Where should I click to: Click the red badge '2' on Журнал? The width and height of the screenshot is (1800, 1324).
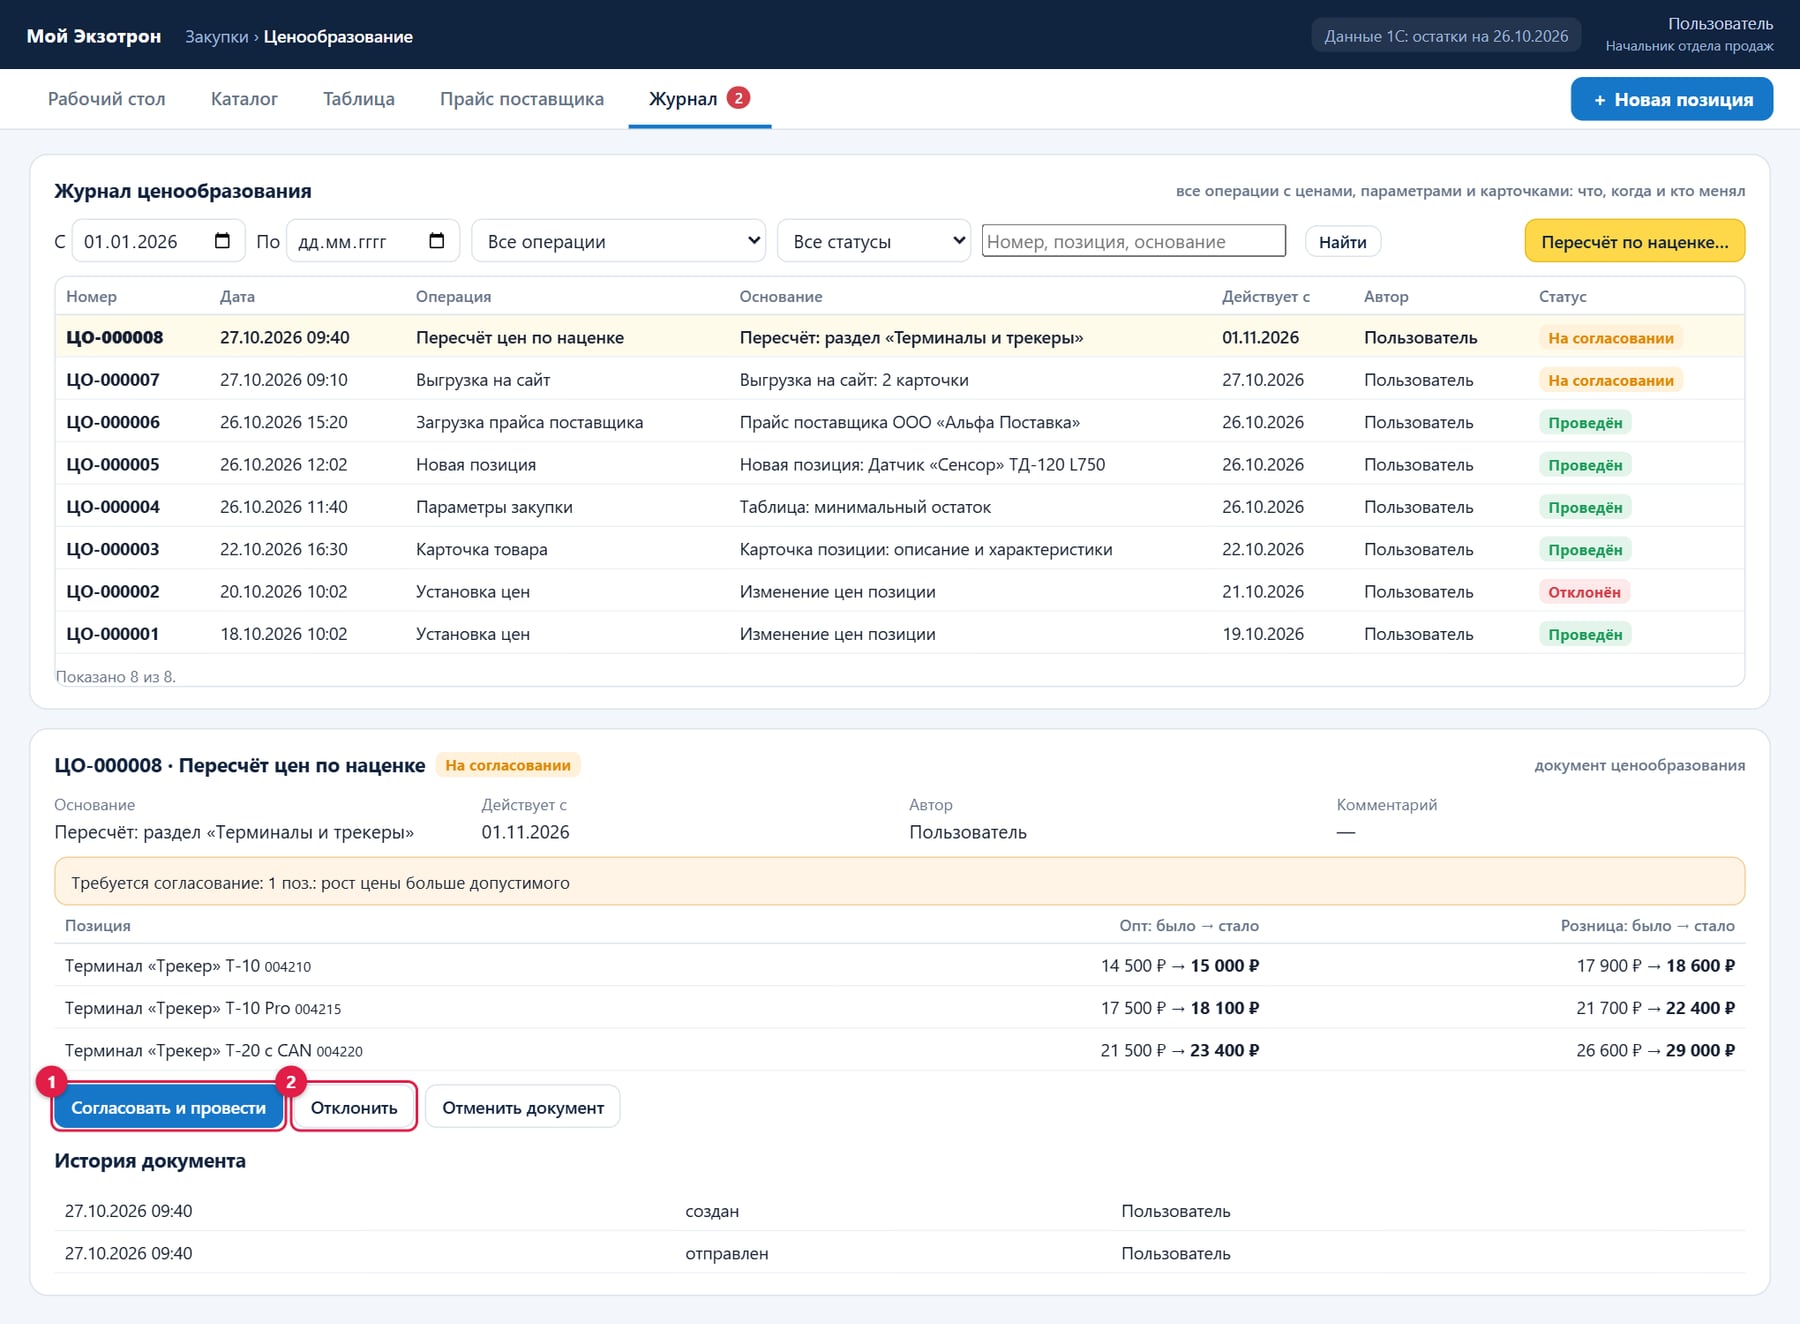pos(738,98)
